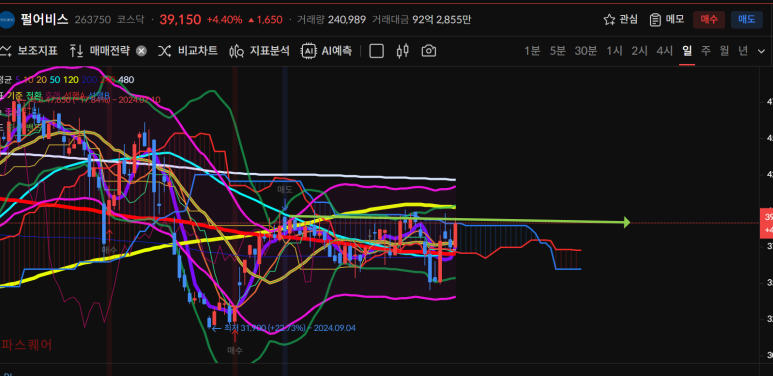Click the 코스닥 market label
The height and width of the screenshot is (376, 773).
[131, 20]
